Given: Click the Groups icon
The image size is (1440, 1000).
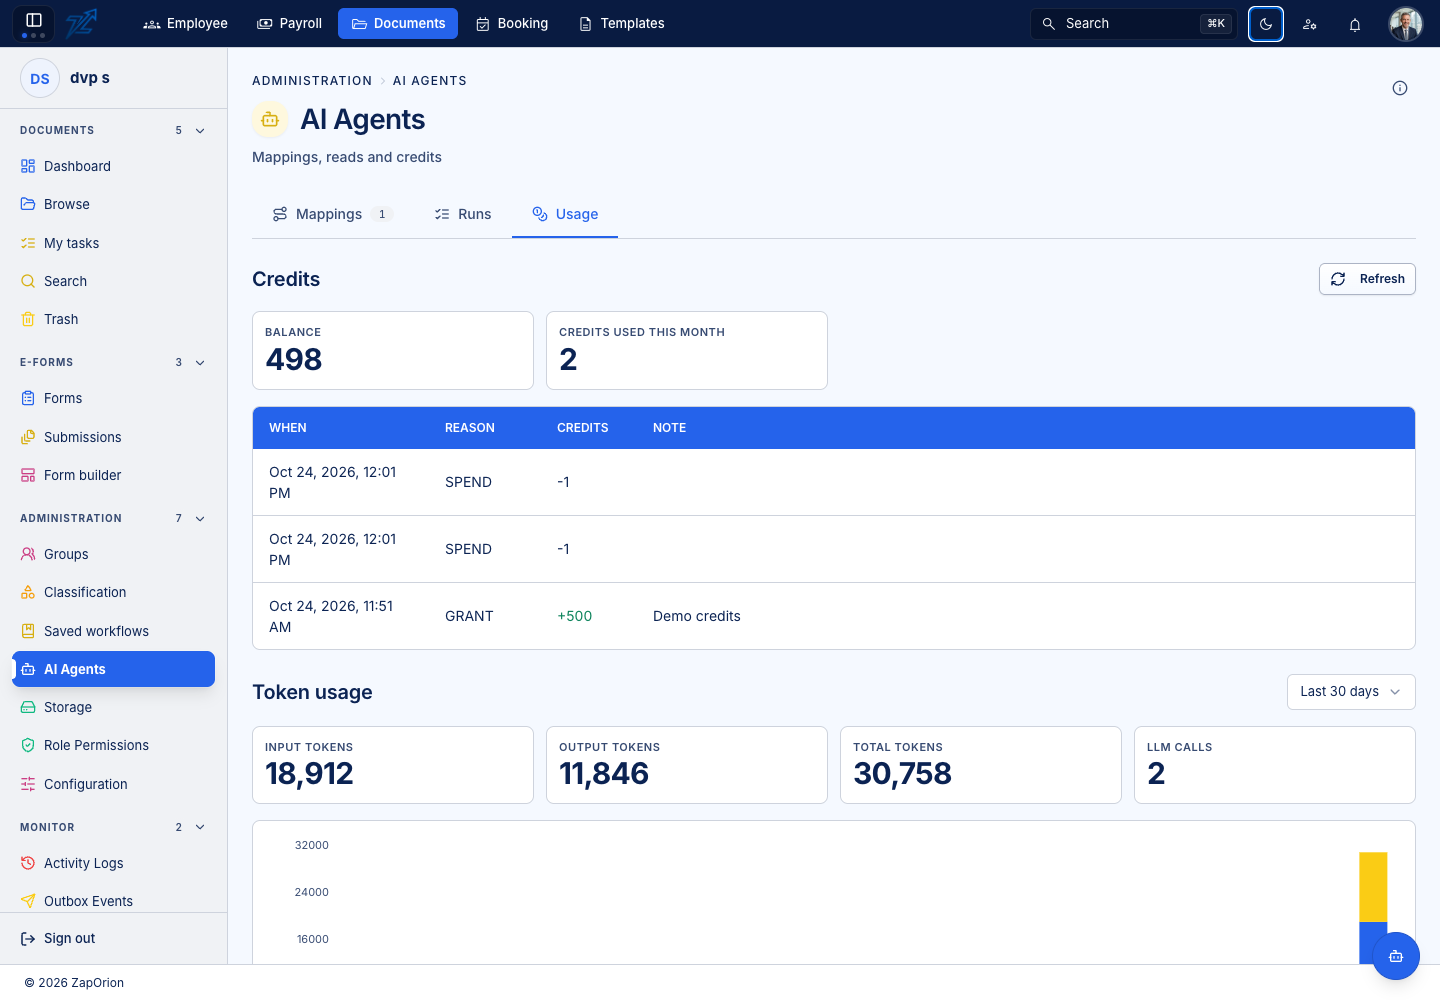Looking at the screenshot, I should [28, 554].
